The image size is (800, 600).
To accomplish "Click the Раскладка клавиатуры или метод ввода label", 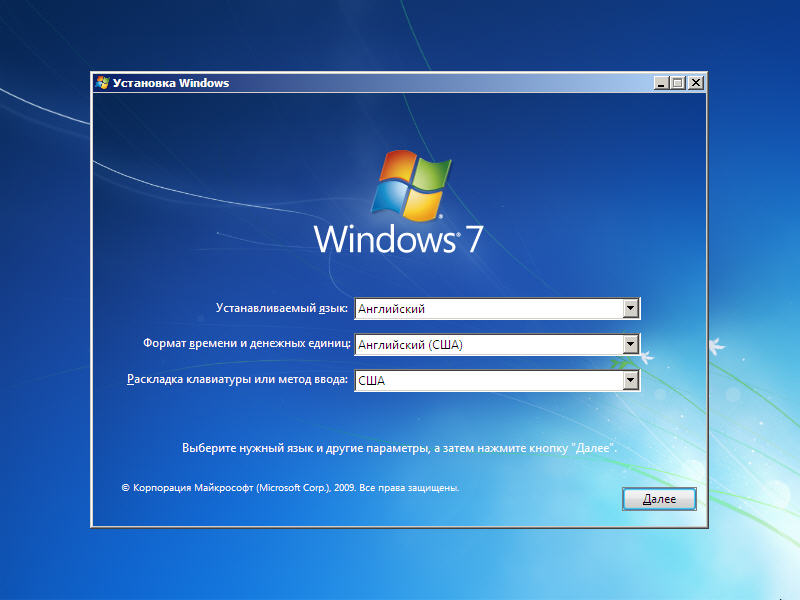I will (x=238, y=379).
